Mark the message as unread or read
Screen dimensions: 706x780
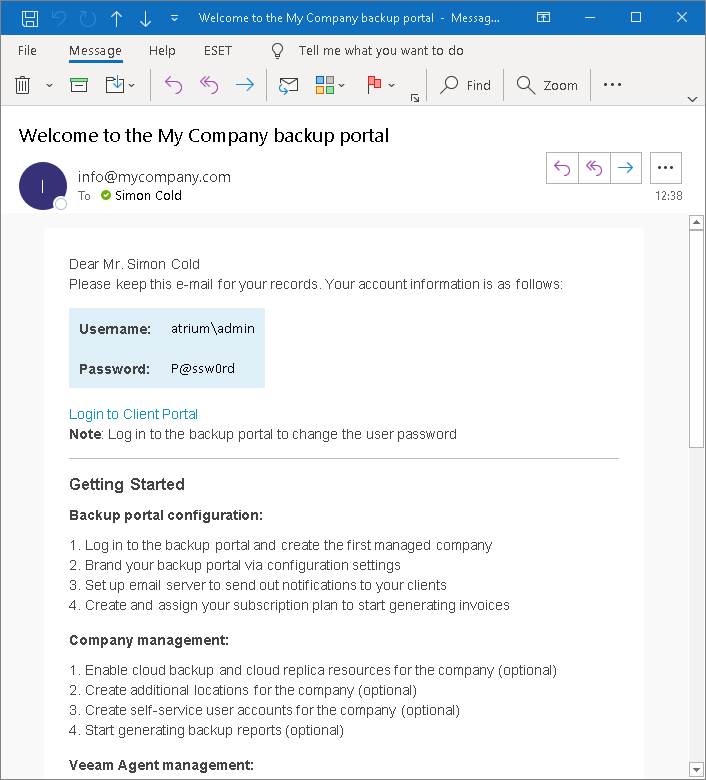(288, 85)
